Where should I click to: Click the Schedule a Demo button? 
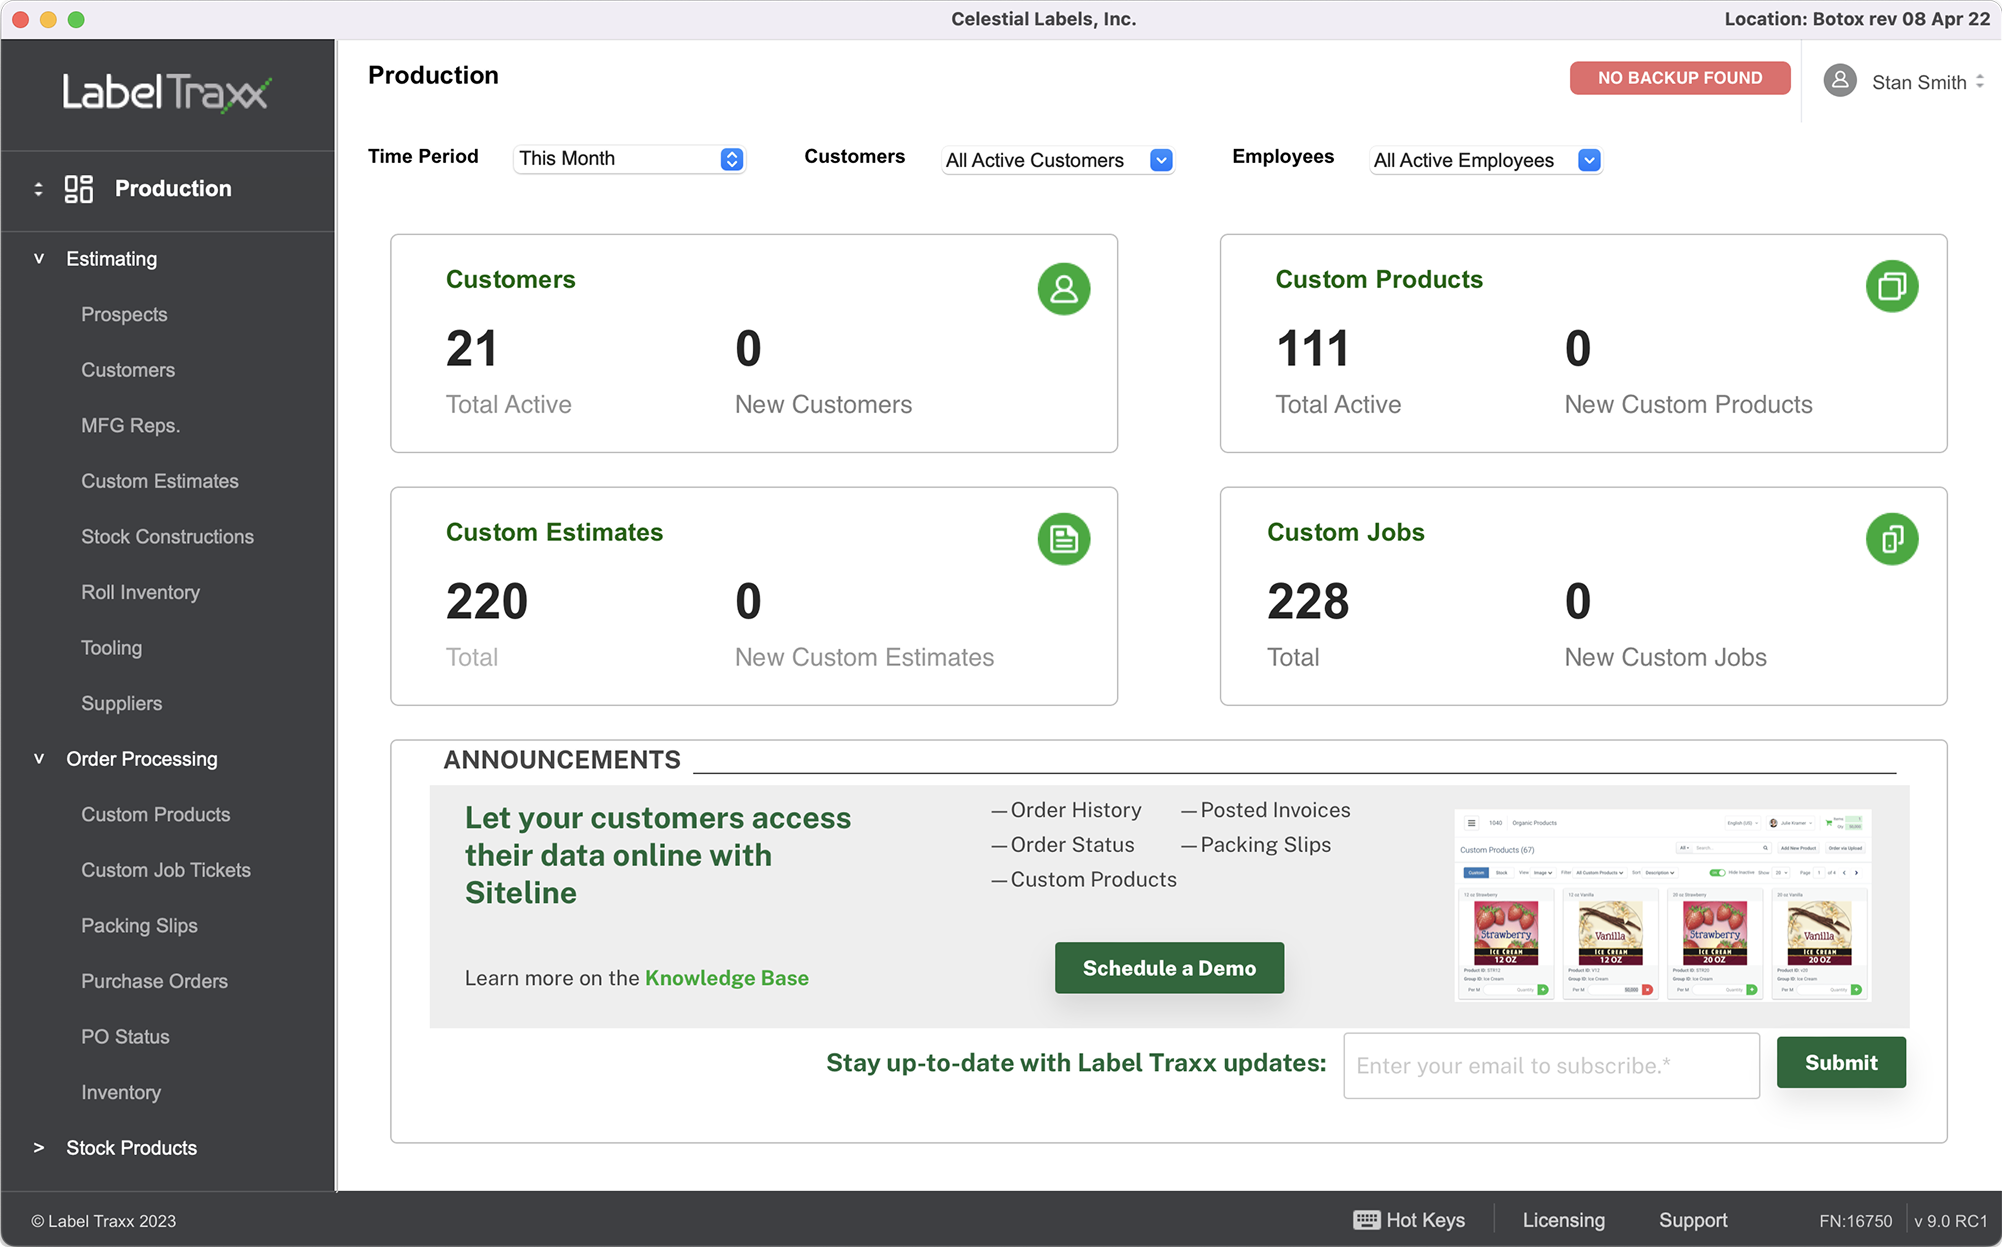tap(1169, 968)
